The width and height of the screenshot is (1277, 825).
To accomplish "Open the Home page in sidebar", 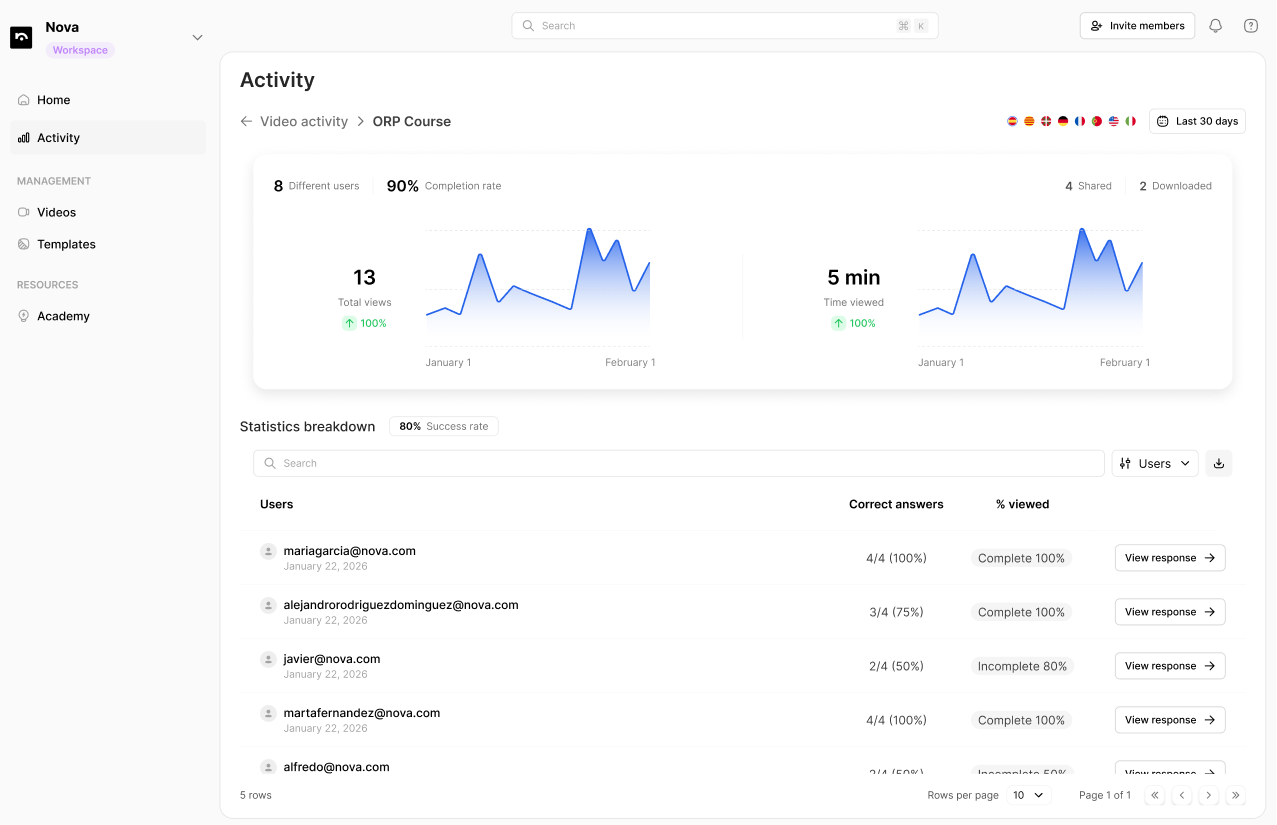I will [108, 100].
